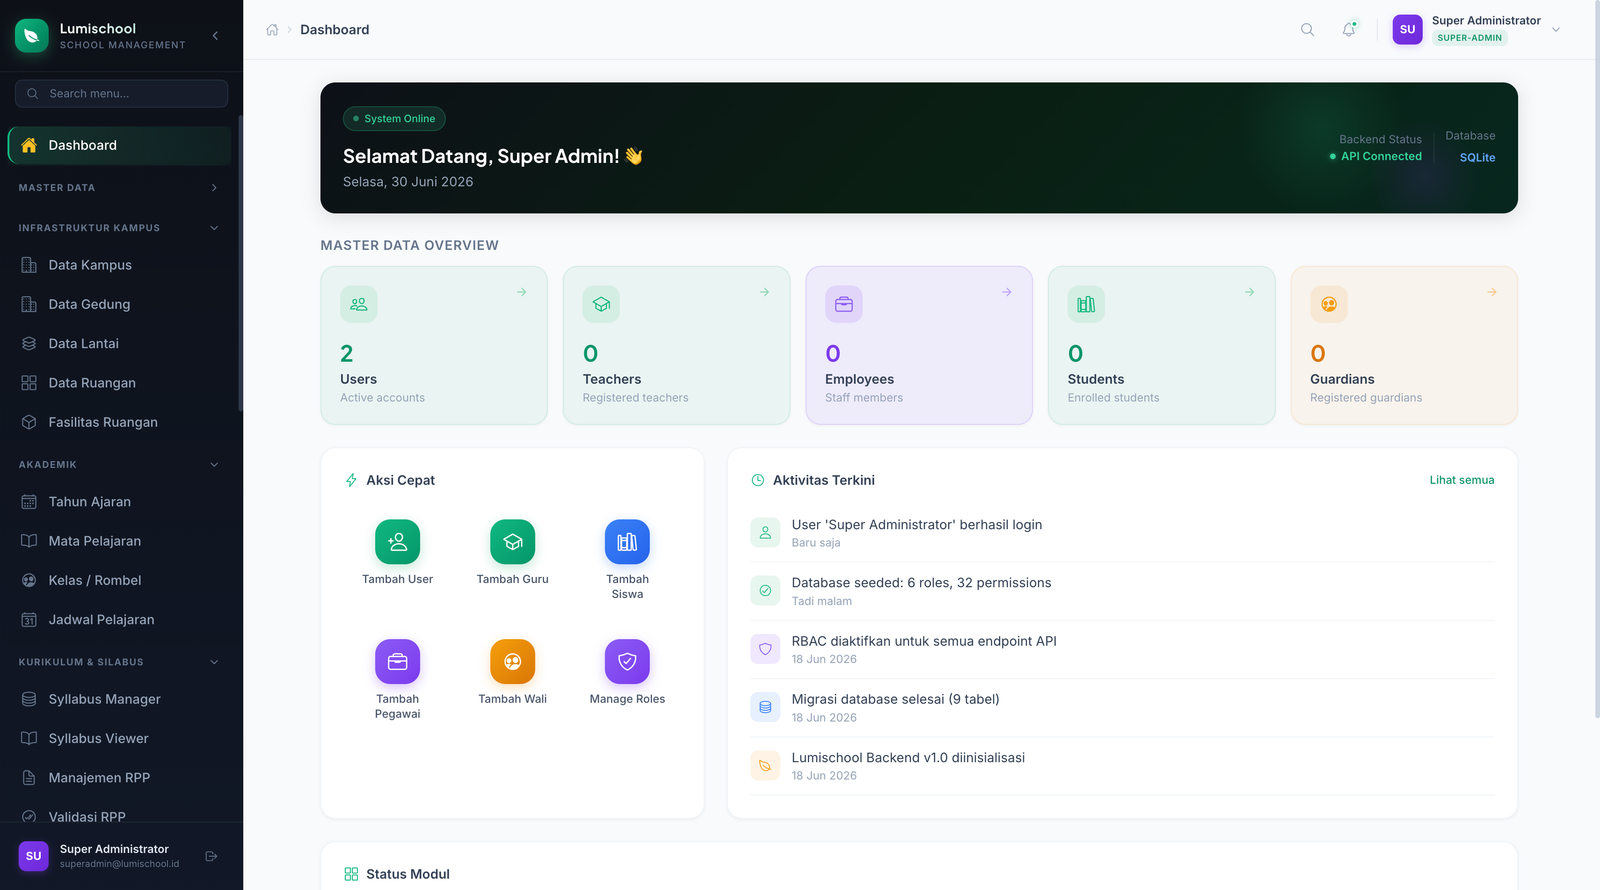Image resolution: width=1600 pixels, height=890 pixels.
Task: Collapse the Kurikulum & Silabus section
Action: [119, 662]
